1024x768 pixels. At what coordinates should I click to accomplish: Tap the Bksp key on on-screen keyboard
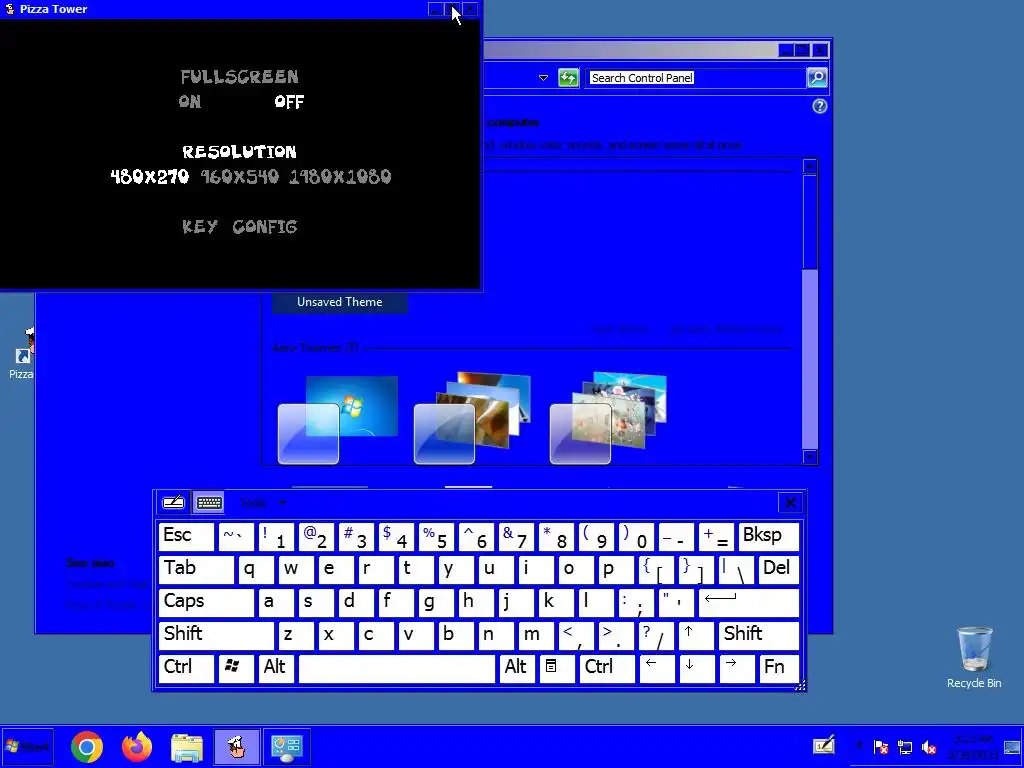pyautogui.click(x=769, y=536)
